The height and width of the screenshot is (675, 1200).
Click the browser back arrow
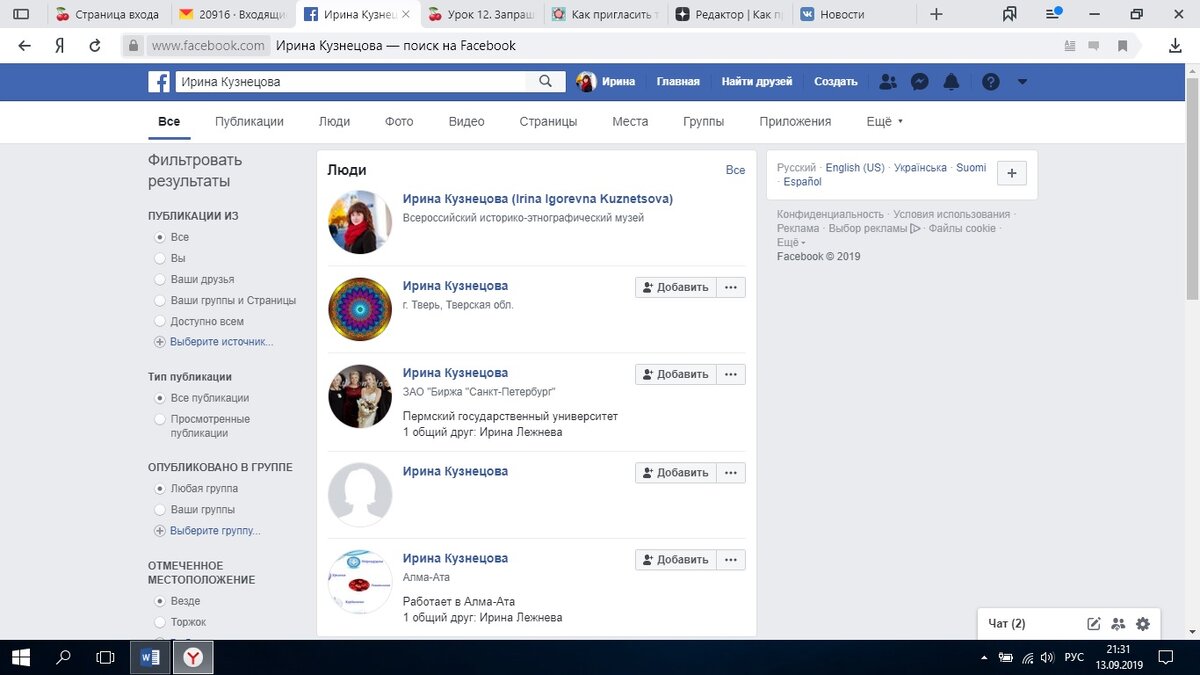[25, 46]
